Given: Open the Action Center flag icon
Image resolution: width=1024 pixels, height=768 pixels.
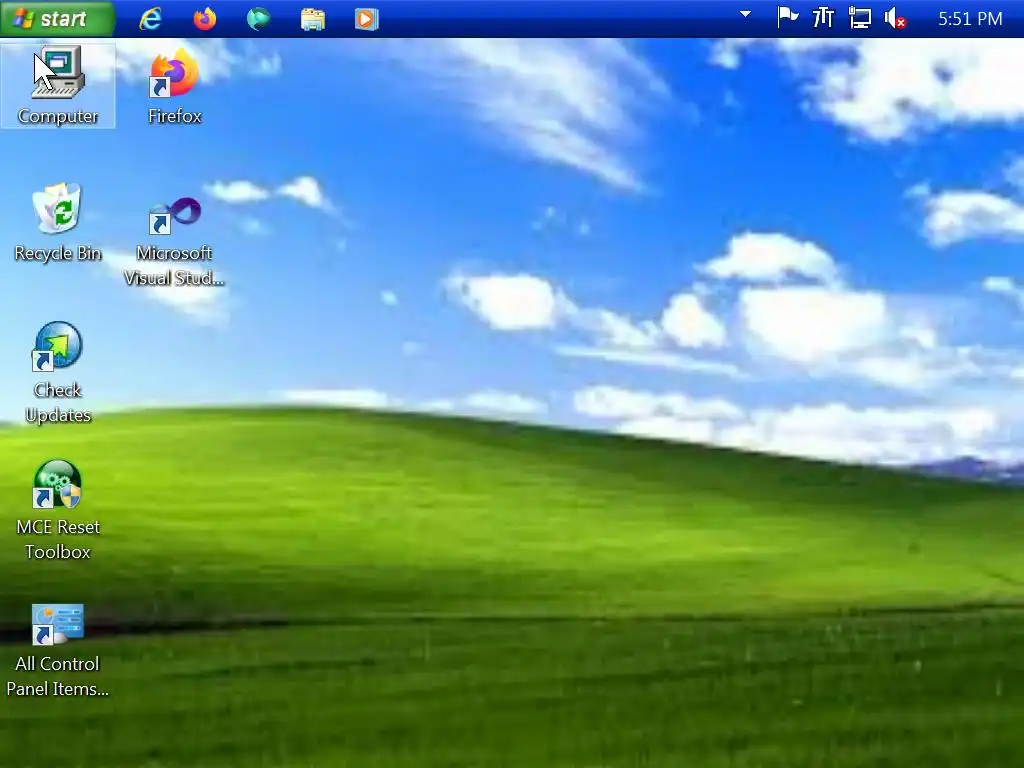Looking at the screenshot, I should click(x=788, y=18).
